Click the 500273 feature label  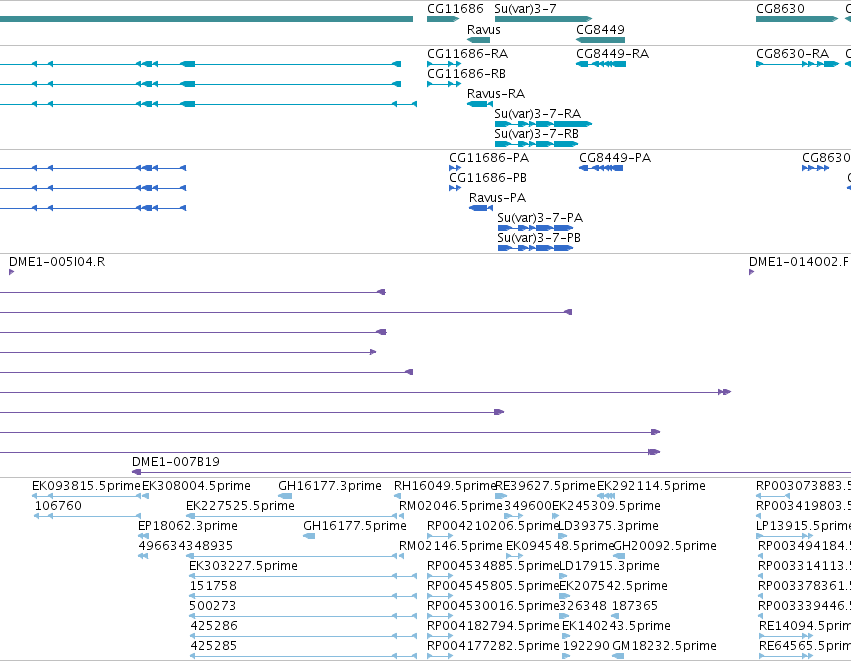tap(213, 606)
